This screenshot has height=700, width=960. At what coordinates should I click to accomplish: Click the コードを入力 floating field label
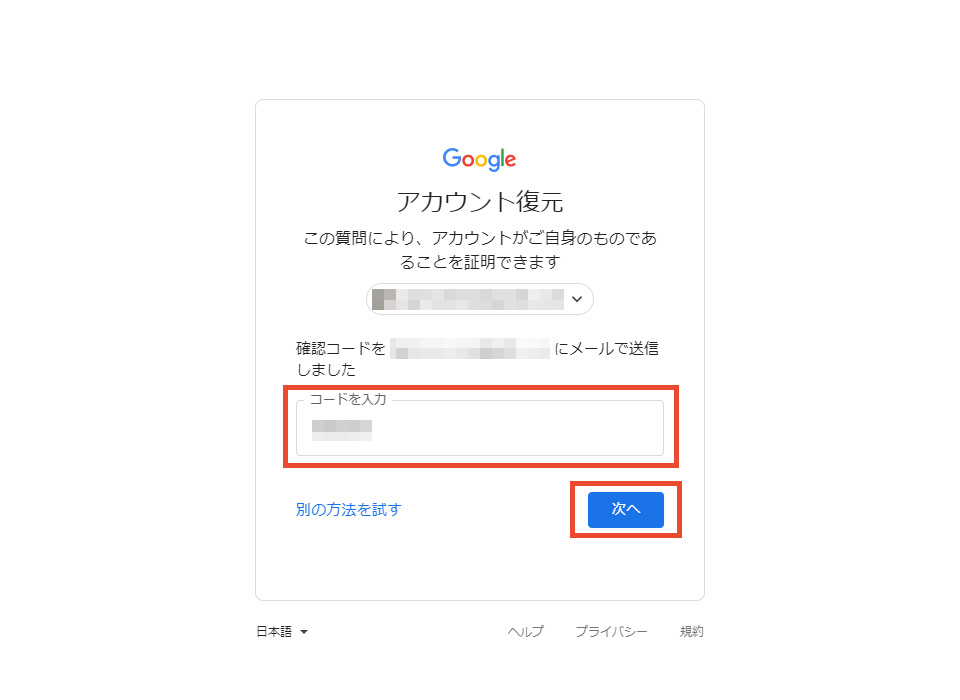coord(348,399)
